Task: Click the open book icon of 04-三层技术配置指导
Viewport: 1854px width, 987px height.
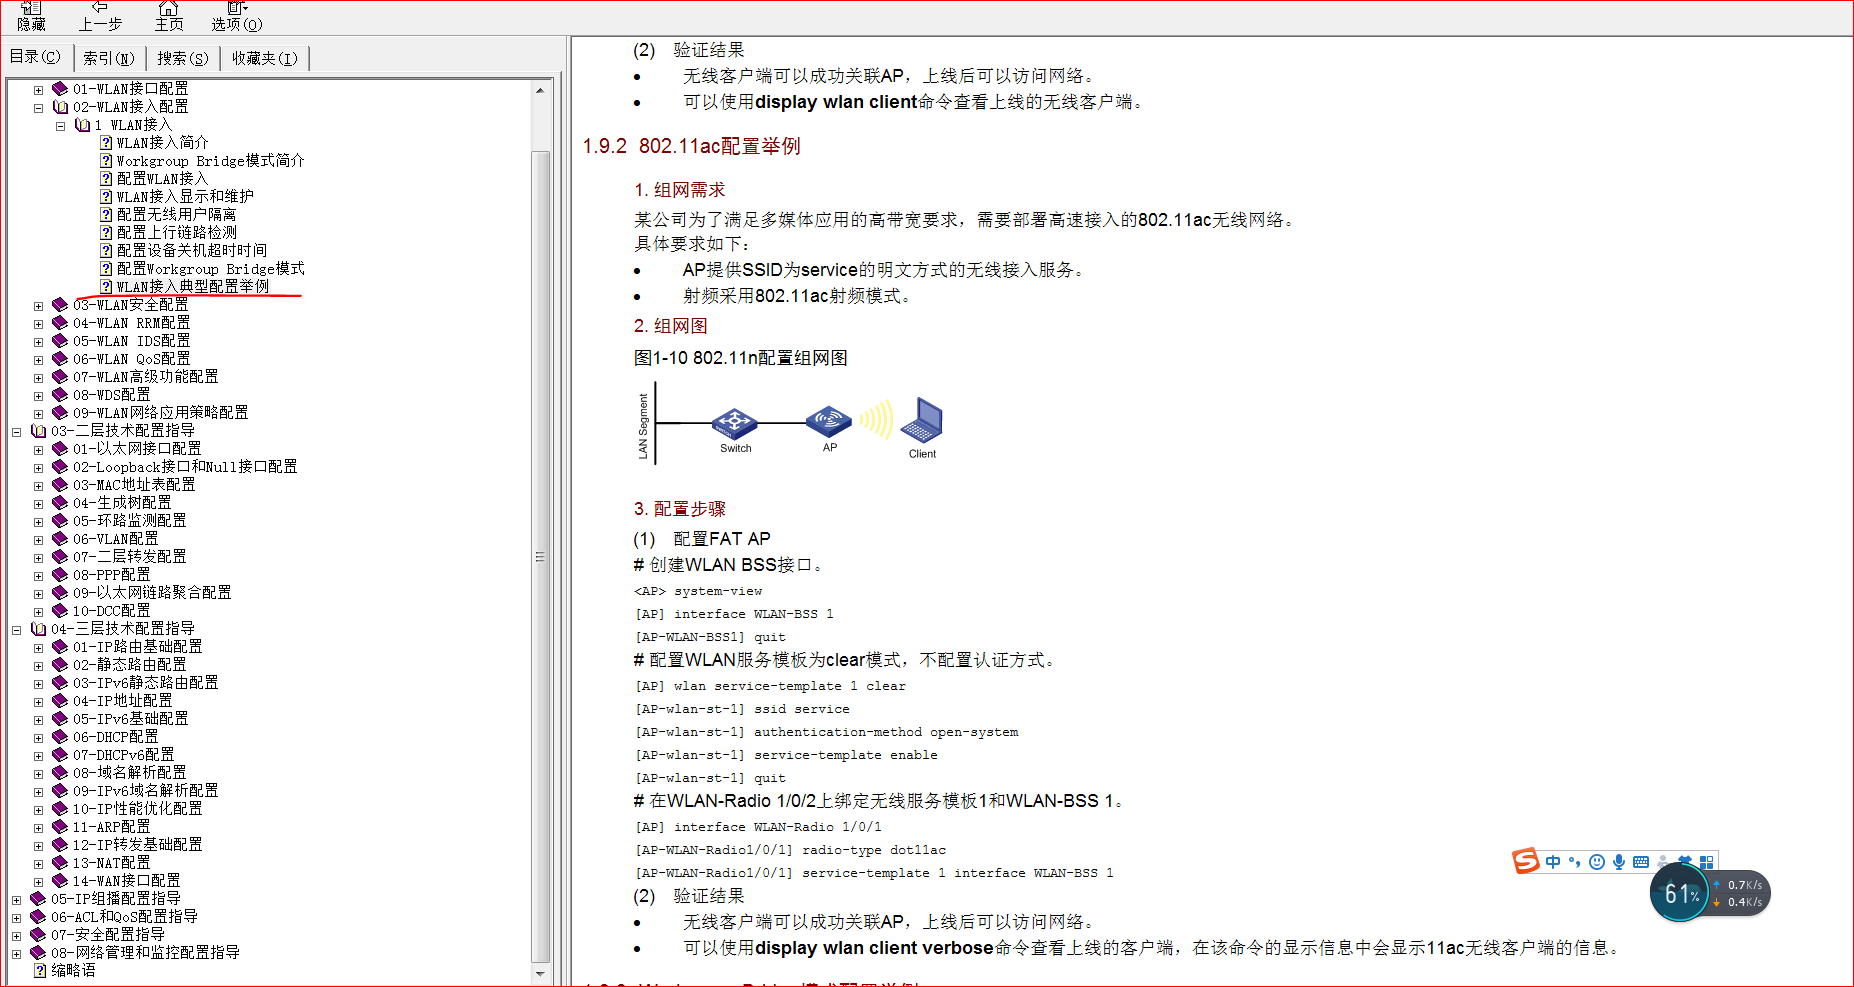Action: pyautogui.click(x=38, y=629)
